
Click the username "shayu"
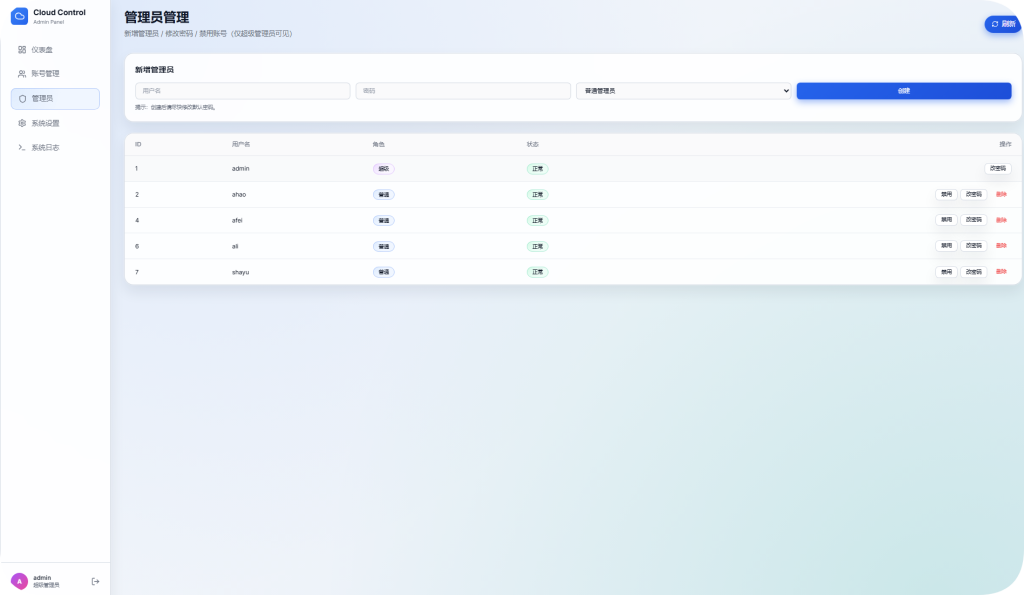point(240,272)
